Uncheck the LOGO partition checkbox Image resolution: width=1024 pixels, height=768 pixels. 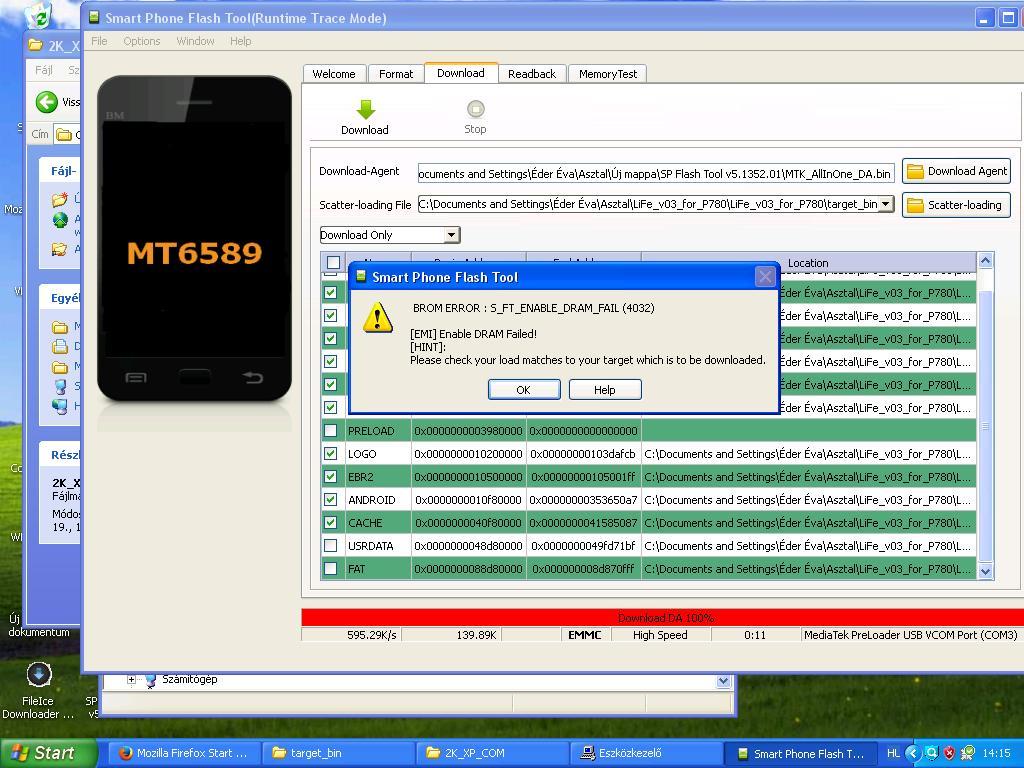[x=330, y=453]
